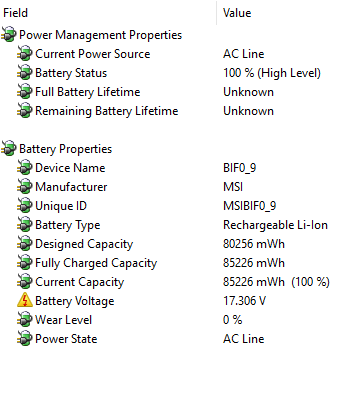The height and width of the screenshot is (397, 364).
Task: Click the icon beside Power State
Action: [x=25, y=339]
